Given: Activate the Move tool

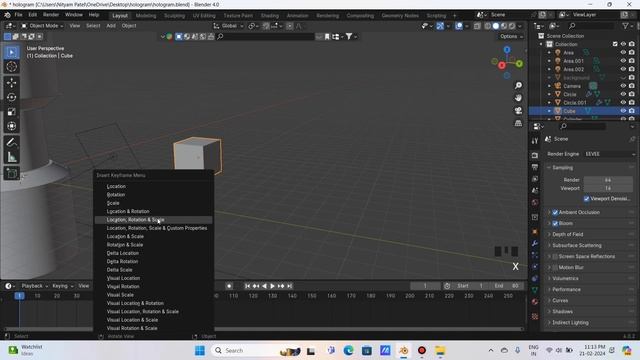Looking at the screenshot, I should [x=11, y=83].
